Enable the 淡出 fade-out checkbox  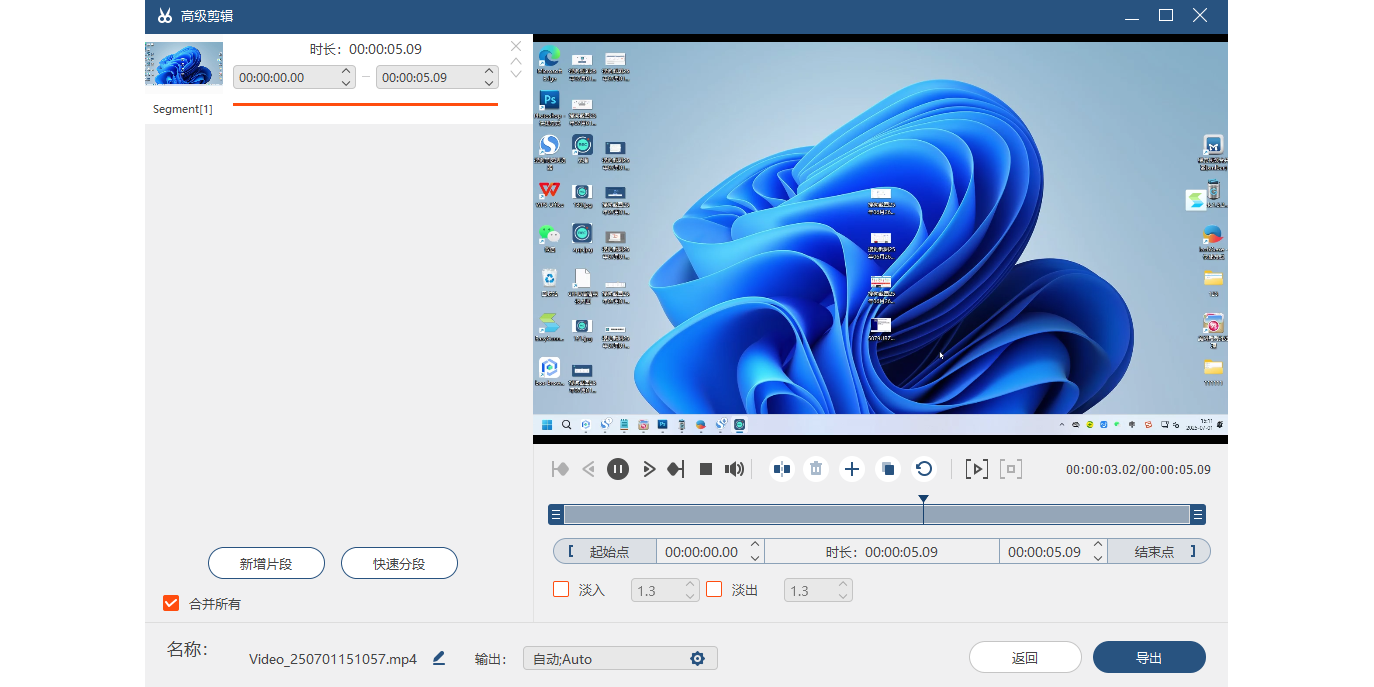(714, 590)
